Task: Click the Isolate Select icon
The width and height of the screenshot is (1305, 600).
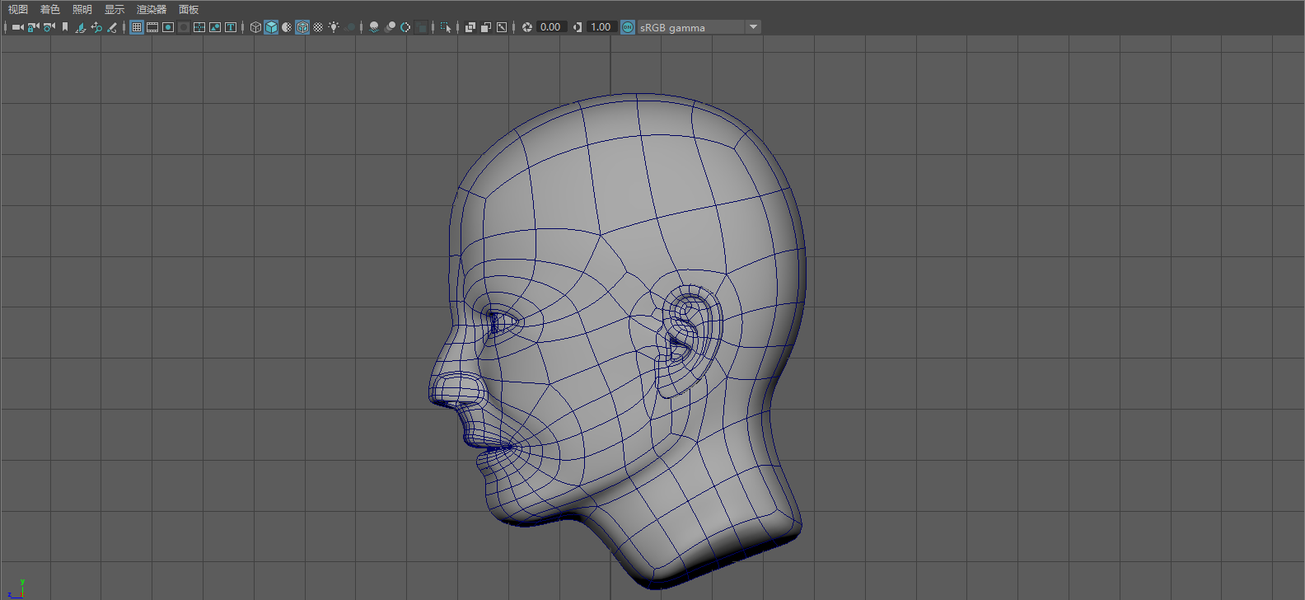Action: 446,27
